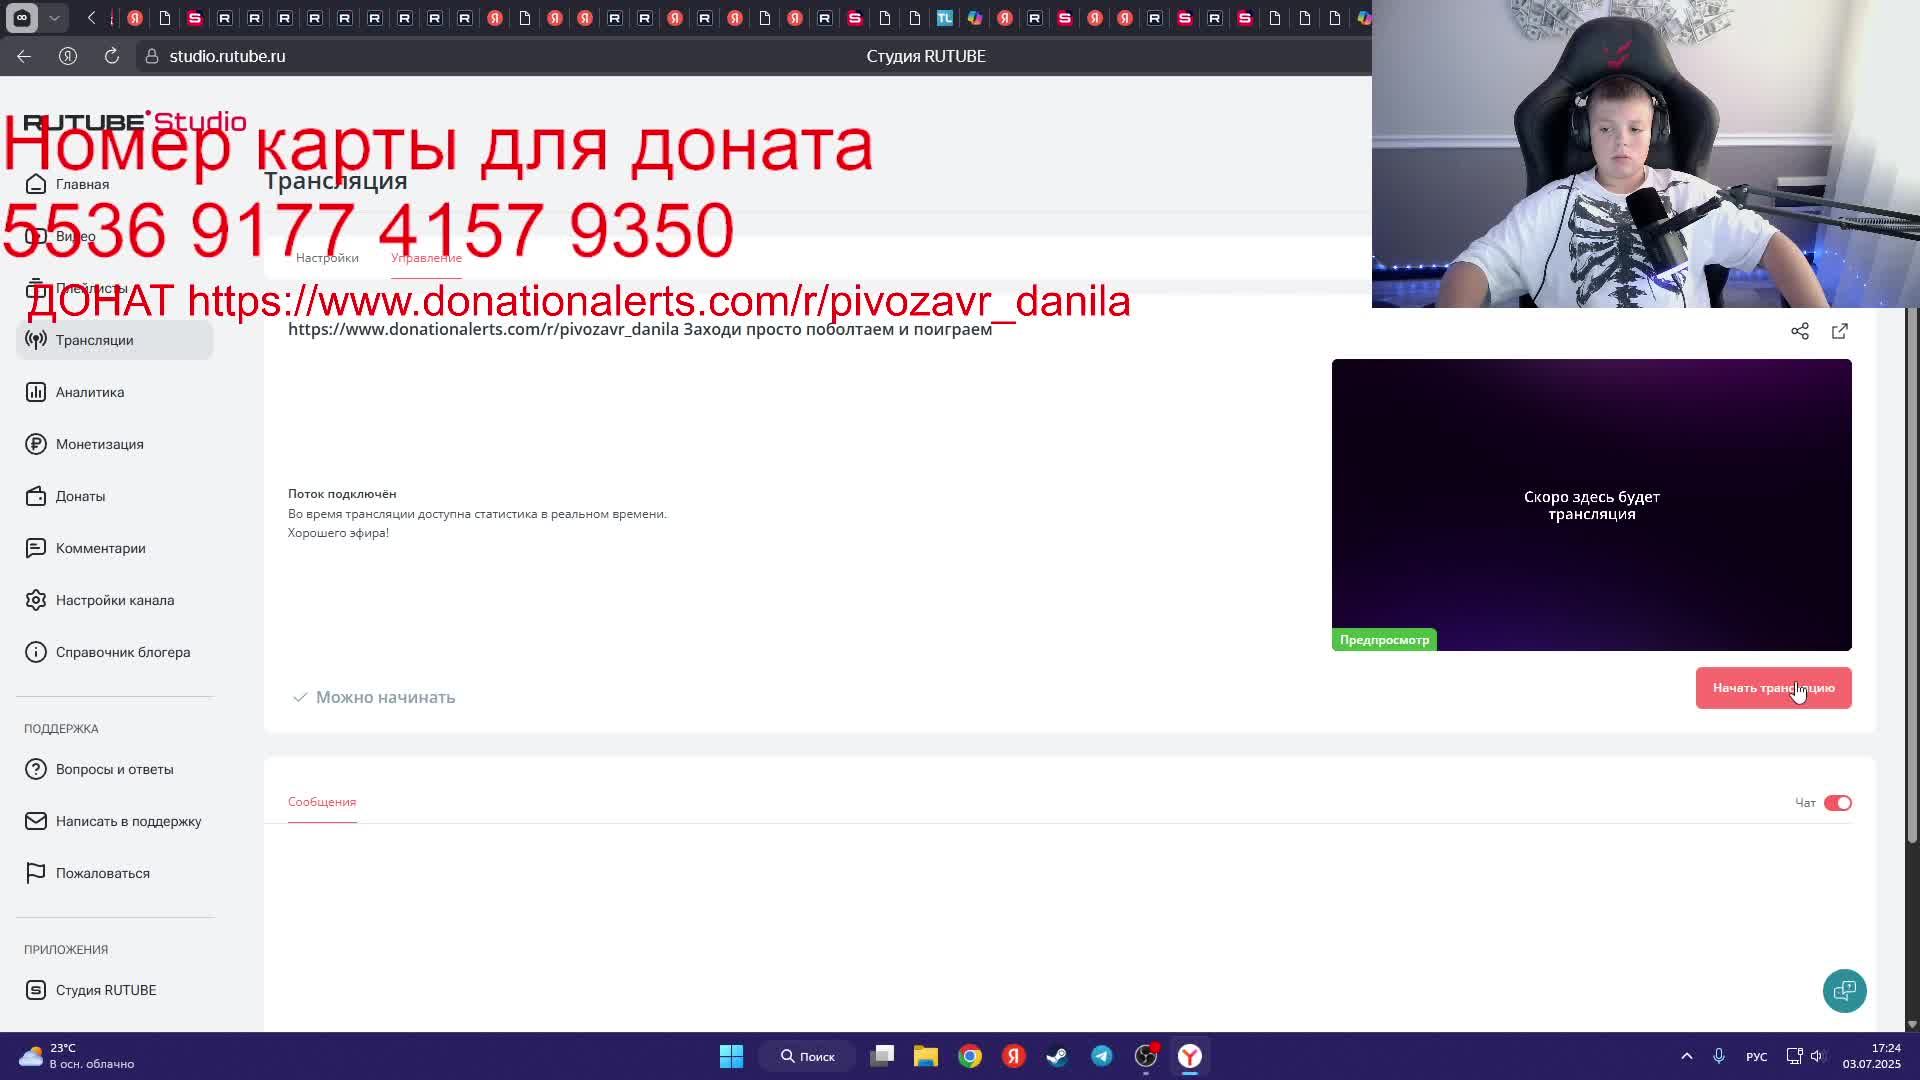Select the Сообщения tab
Image resolution: width=1920 pixels, height=1080 pixels.
(322, 802)
